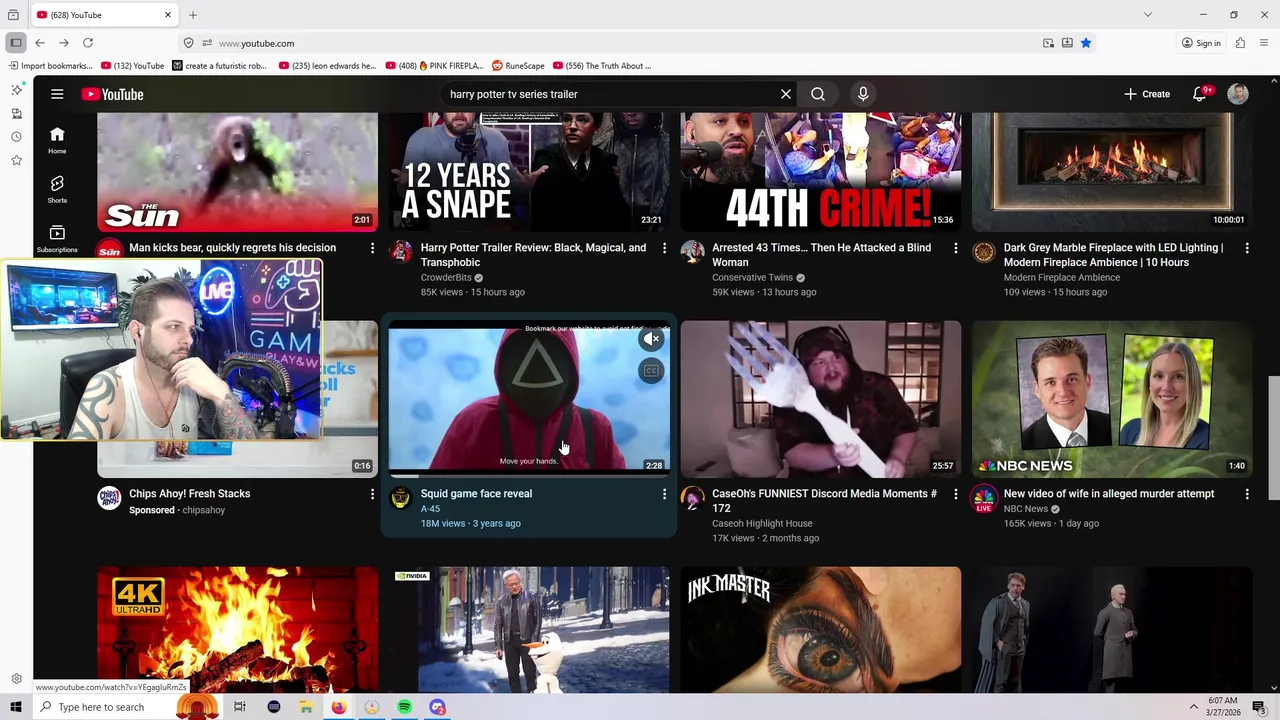
Task: Open options for Squid game face reveal
Action: tap(664, 494)
